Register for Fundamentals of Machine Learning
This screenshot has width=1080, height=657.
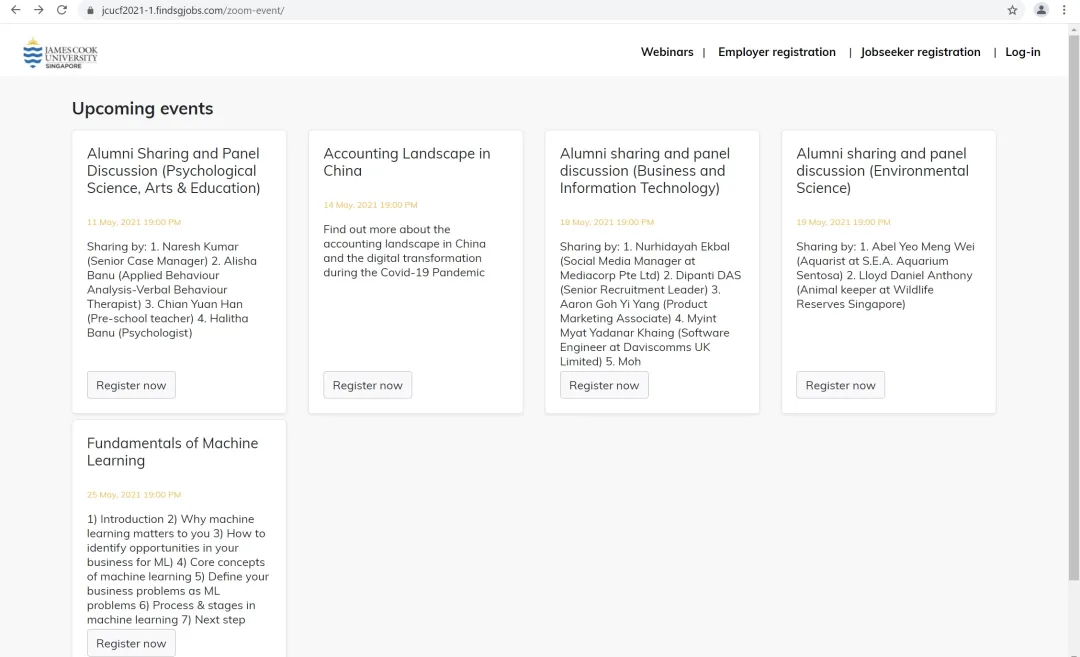click(x=131, y=643)
